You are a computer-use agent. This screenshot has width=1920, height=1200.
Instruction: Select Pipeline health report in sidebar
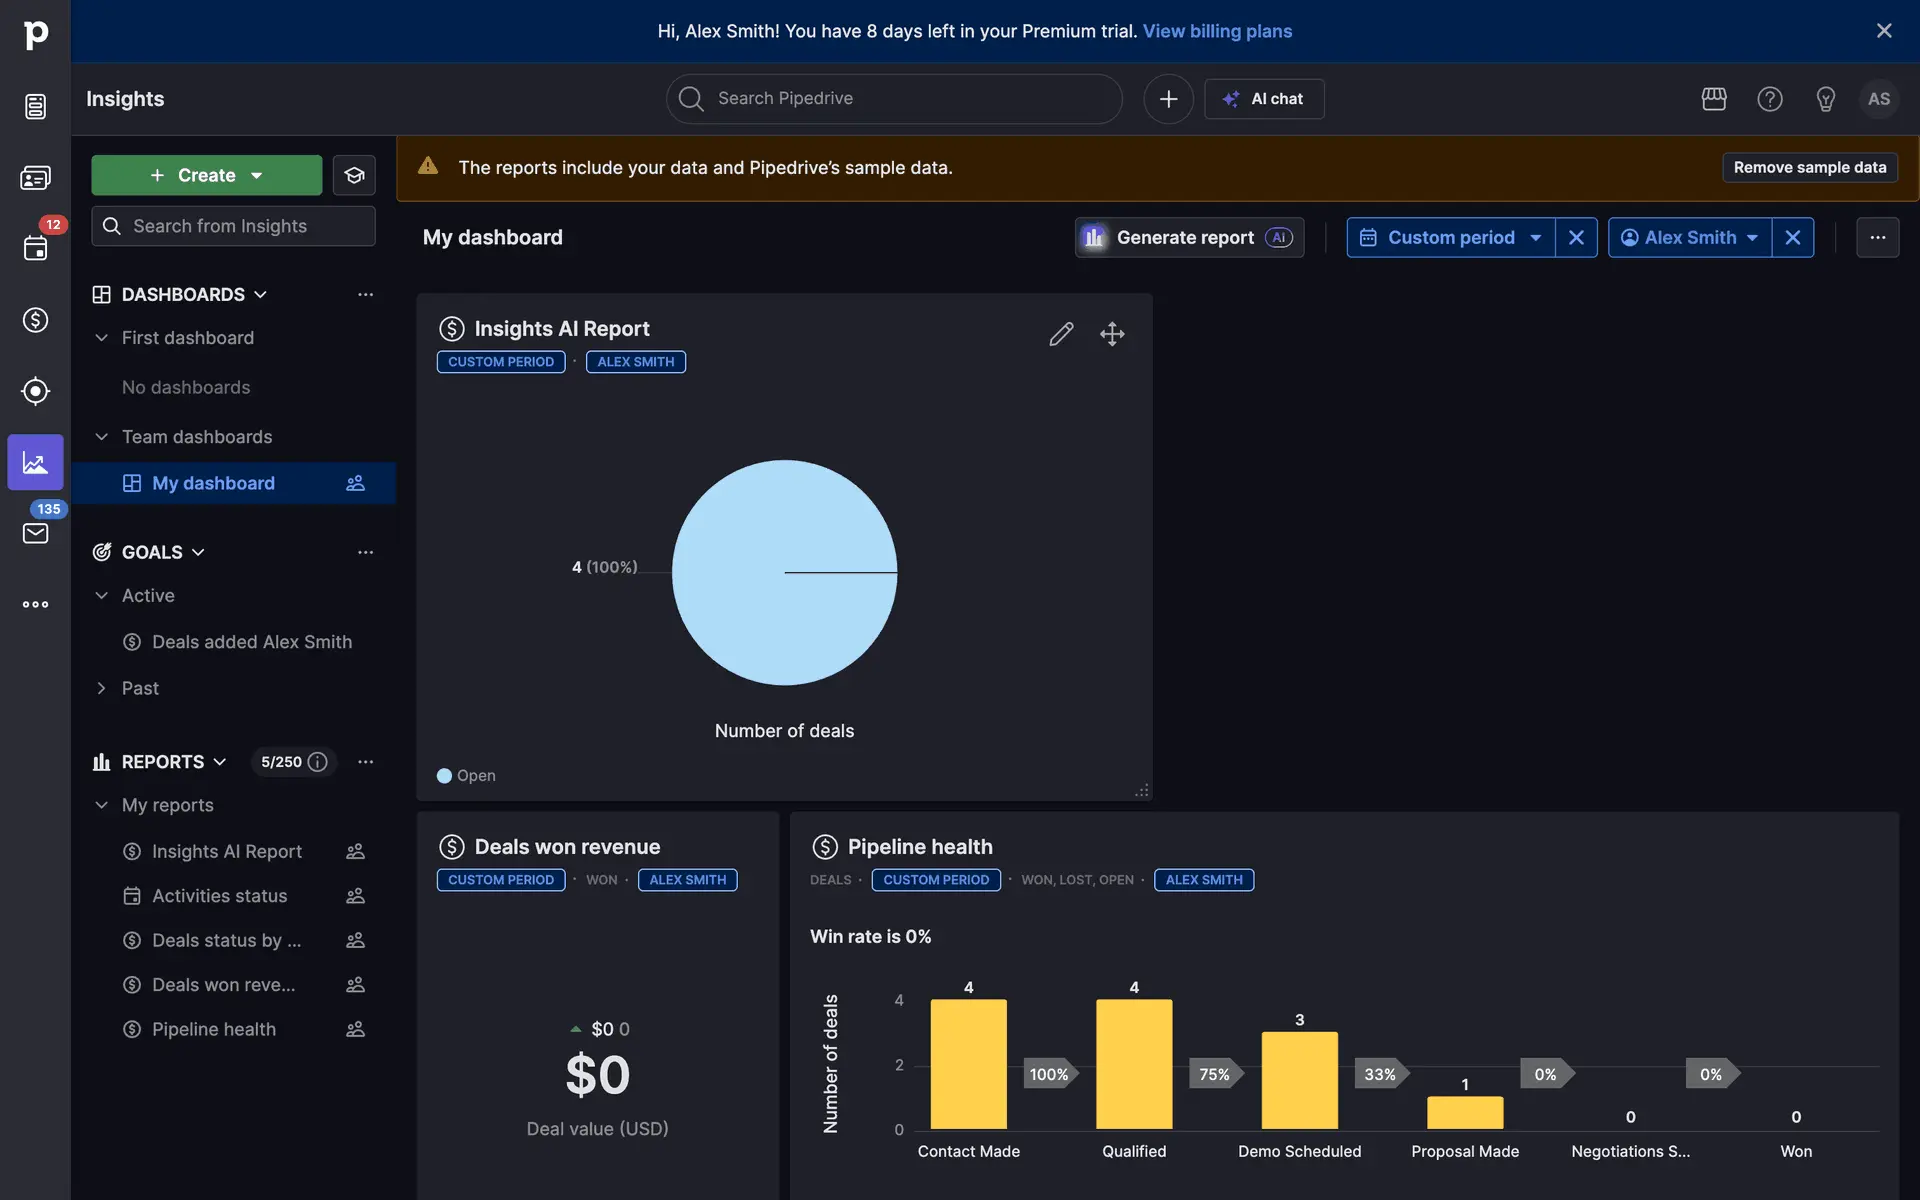click(213, 1029)
